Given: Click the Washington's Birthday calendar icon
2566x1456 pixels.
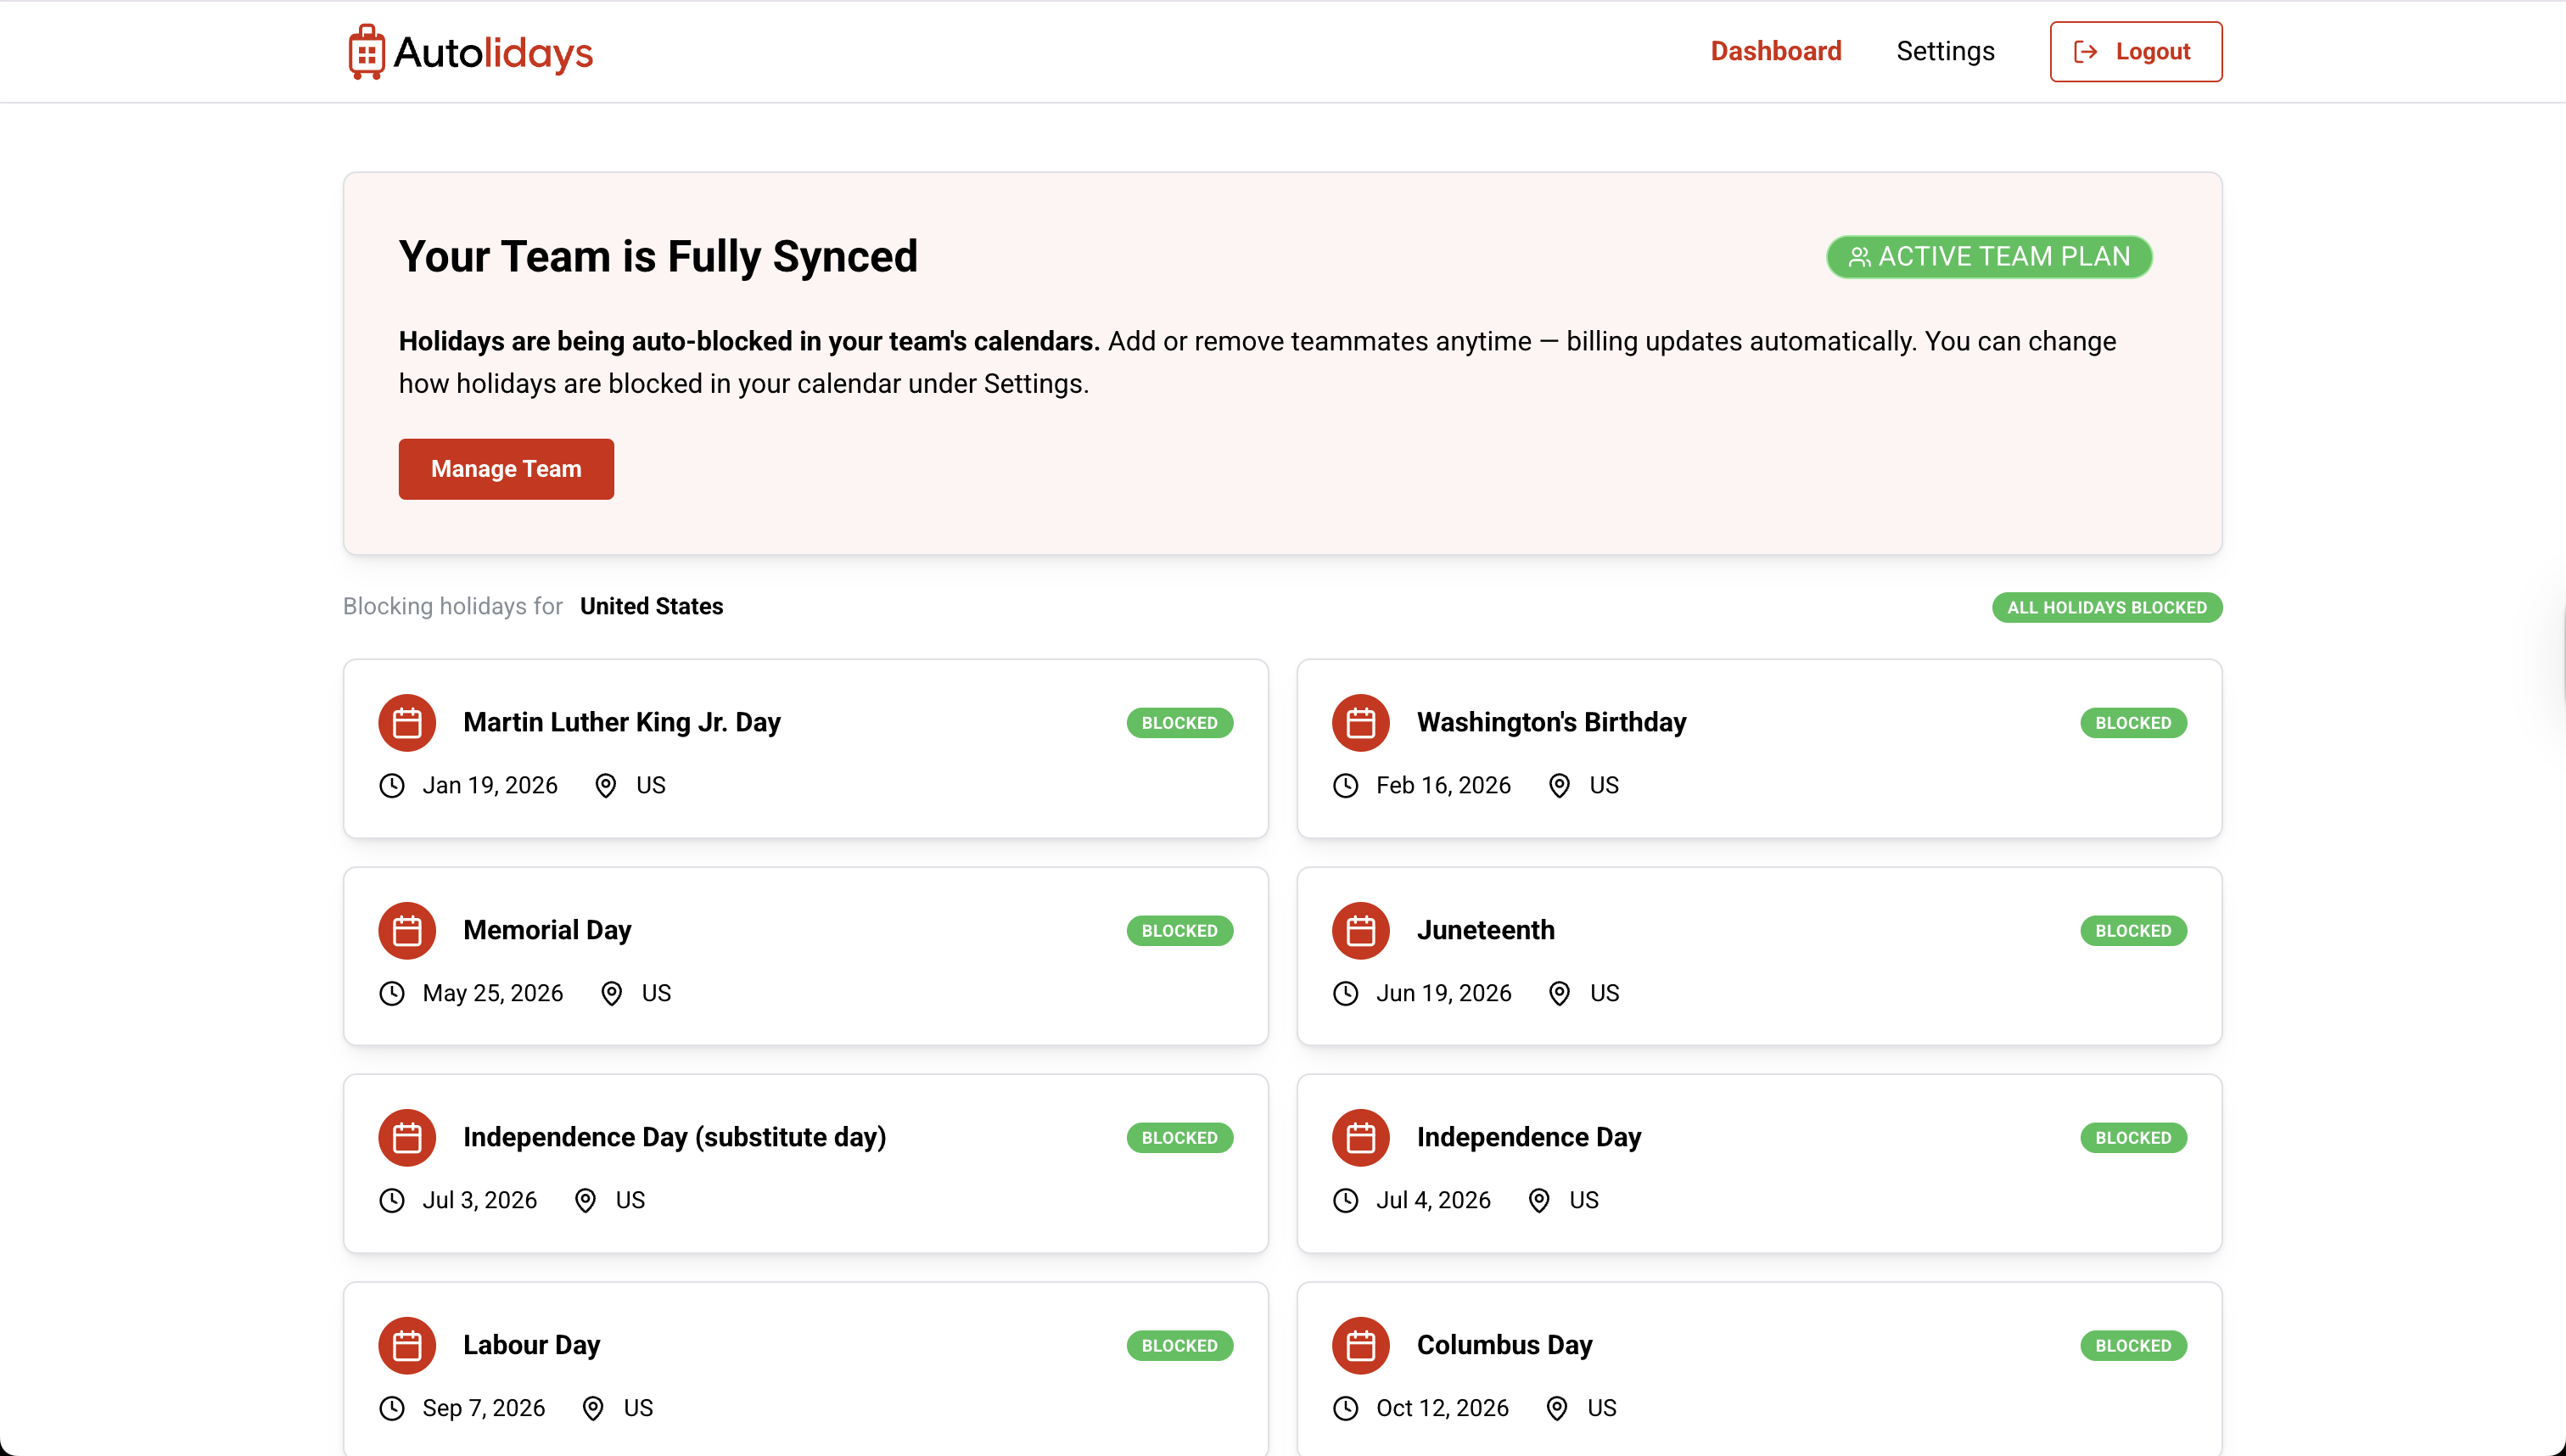Looking at the screenshot, I should (x=1360, y=722).
